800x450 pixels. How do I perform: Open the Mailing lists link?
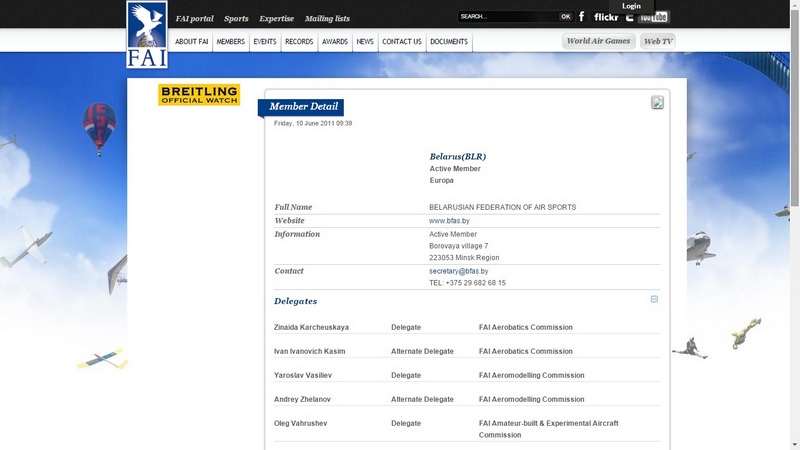tap(327, 19)
